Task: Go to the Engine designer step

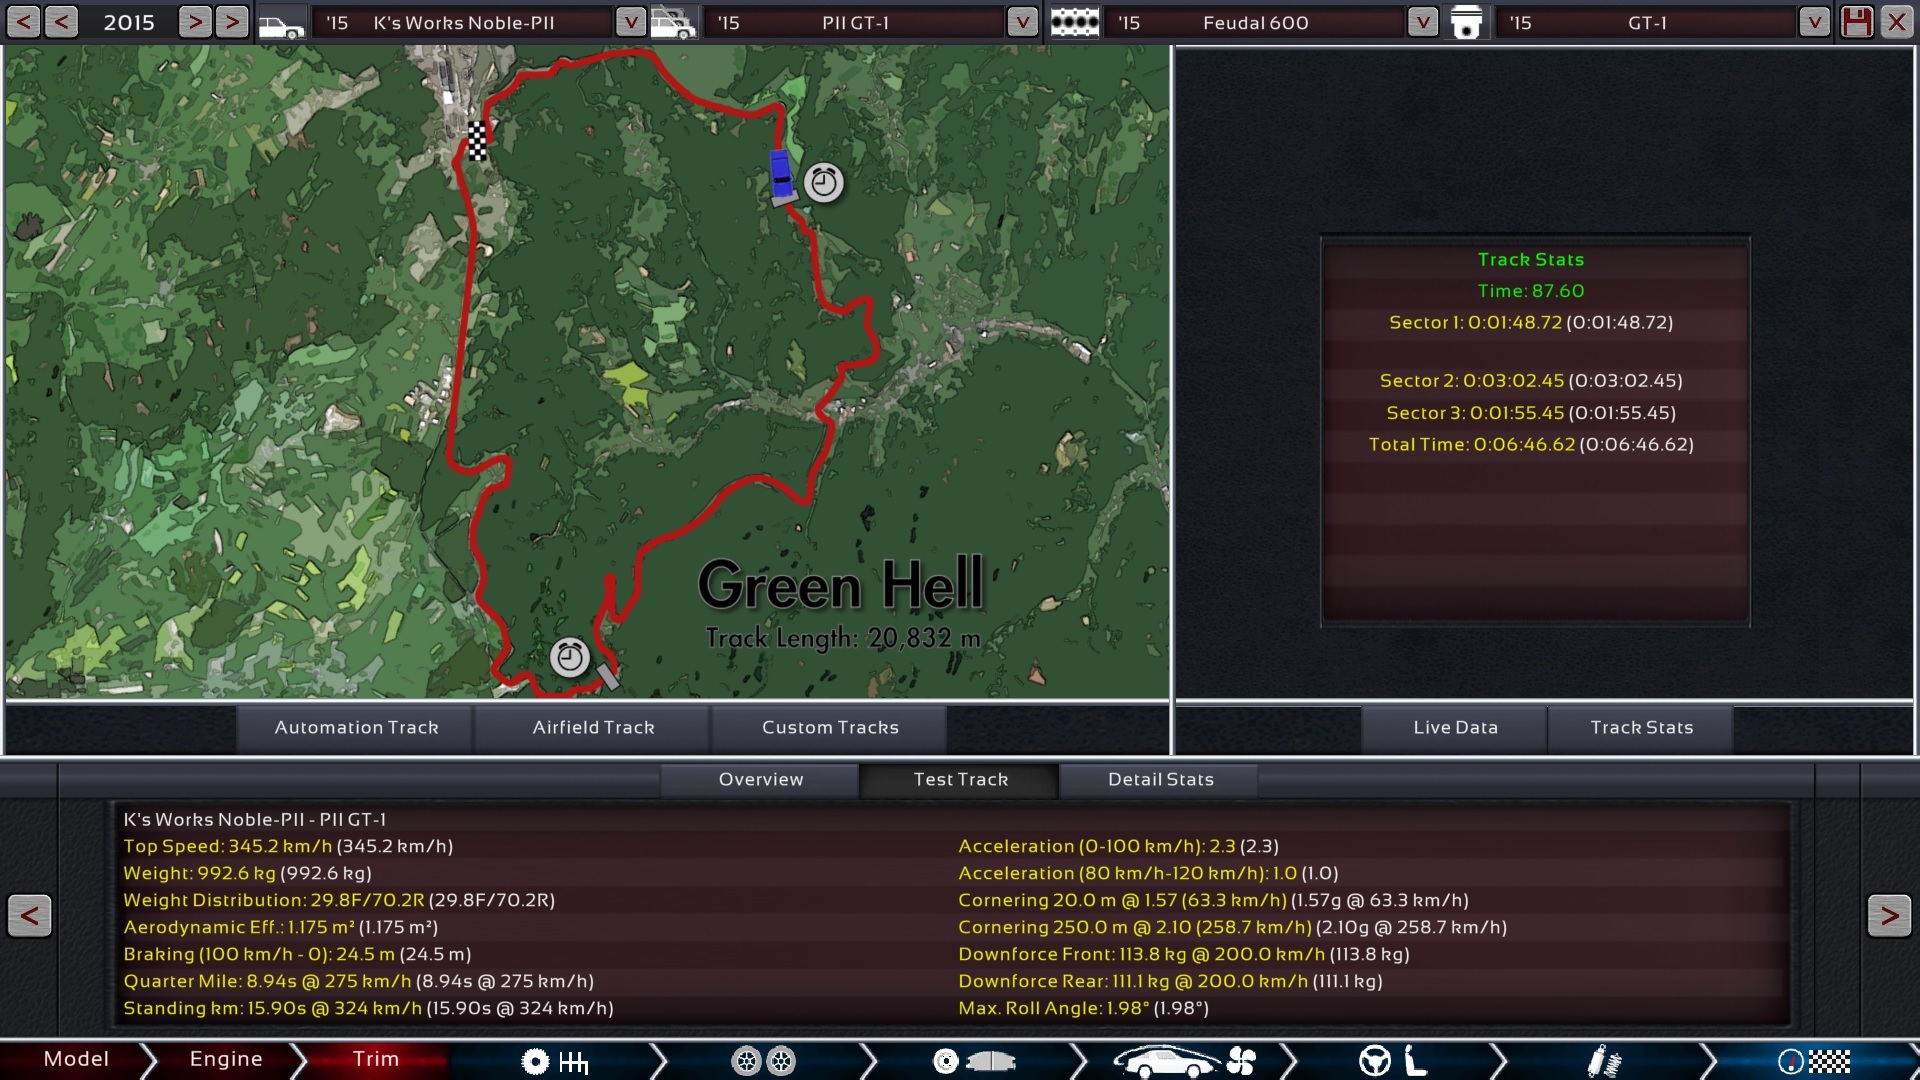Action: pos(226,1060)
